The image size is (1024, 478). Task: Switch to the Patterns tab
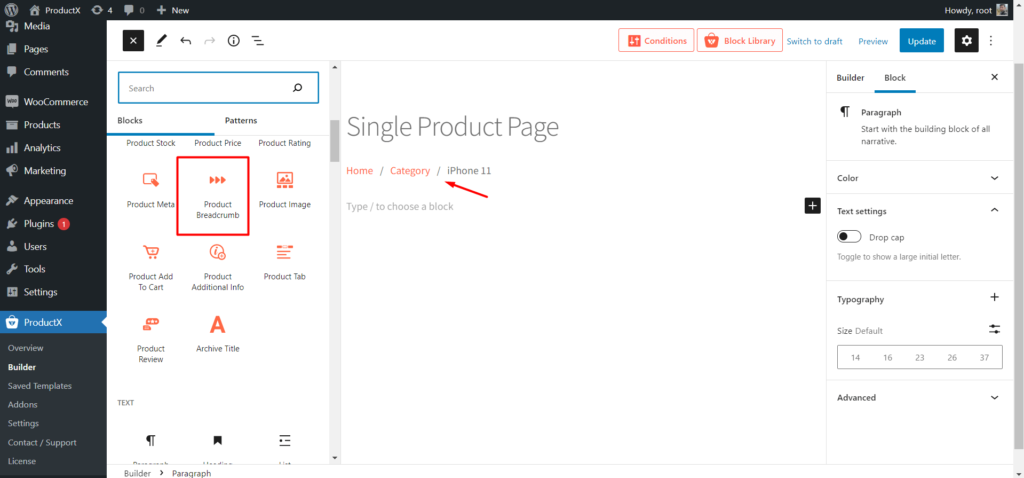241,120
